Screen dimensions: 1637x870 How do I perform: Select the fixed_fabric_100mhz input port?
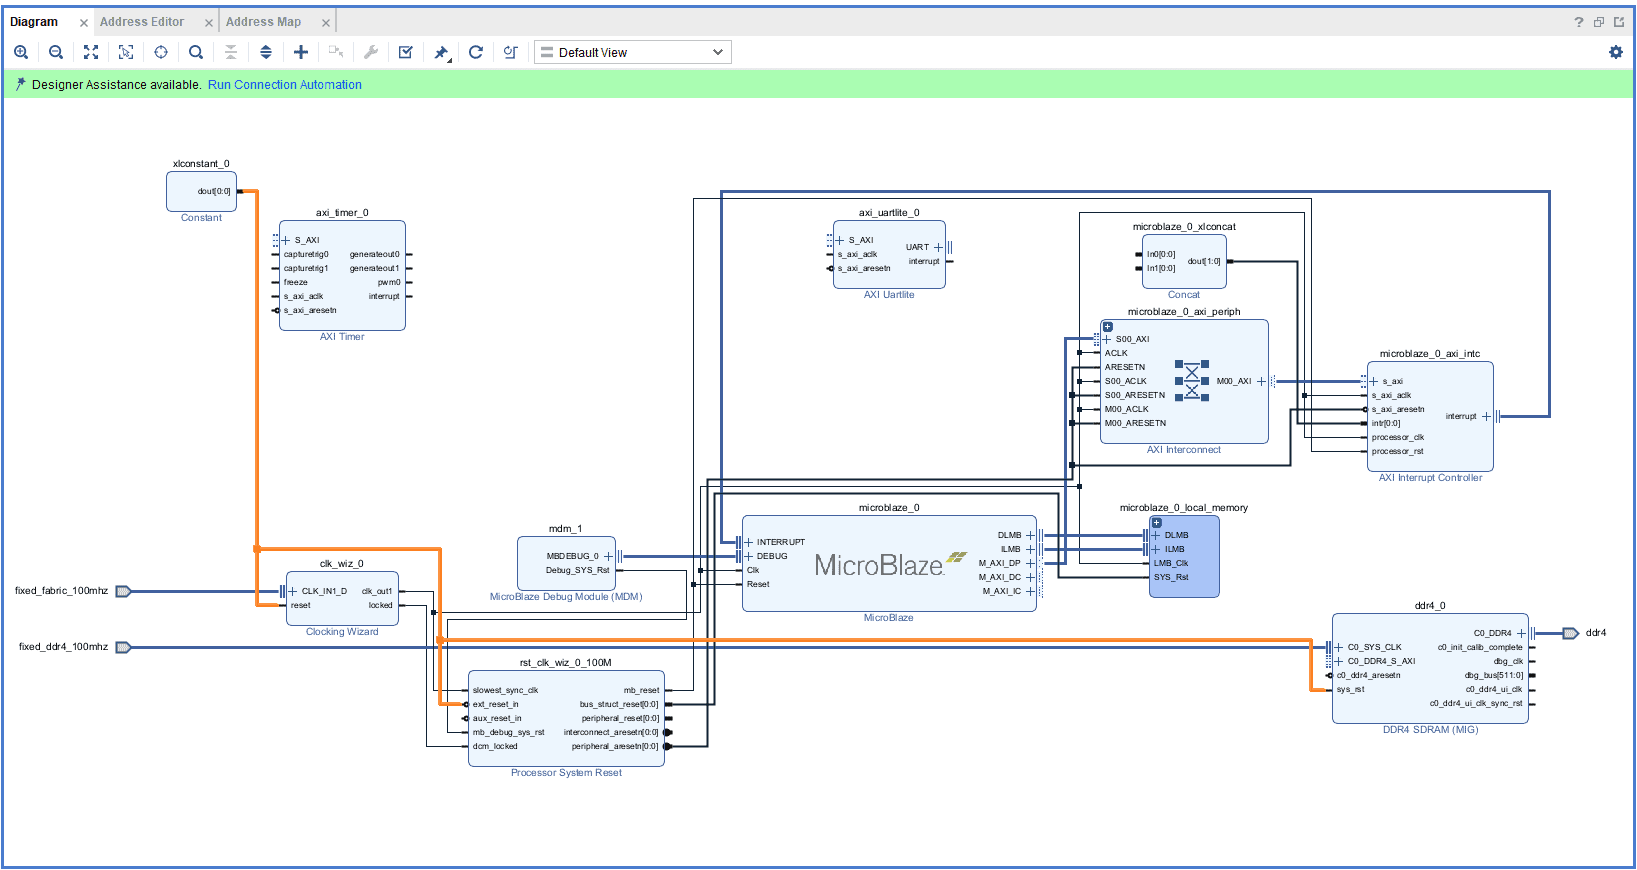[x=123, y=591]
